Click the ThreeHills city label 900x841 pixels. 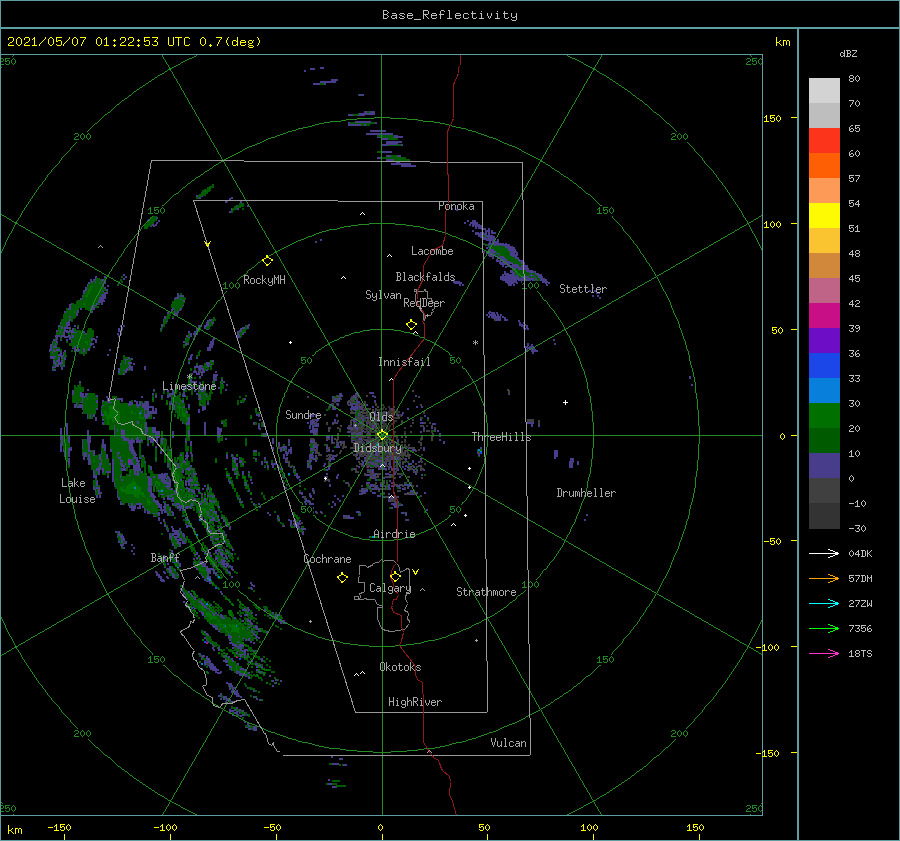coord(501,437)
